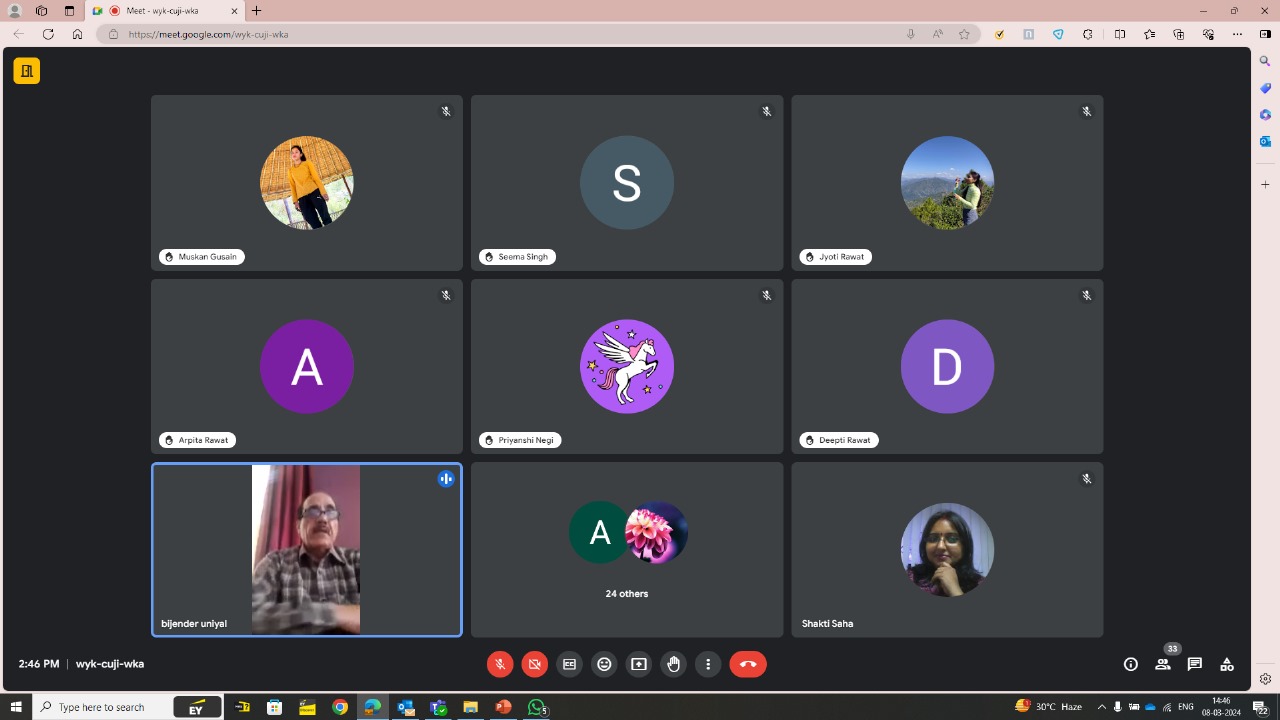
Task: Turn on the camera in Meet
Action: [x=535, y=664]
